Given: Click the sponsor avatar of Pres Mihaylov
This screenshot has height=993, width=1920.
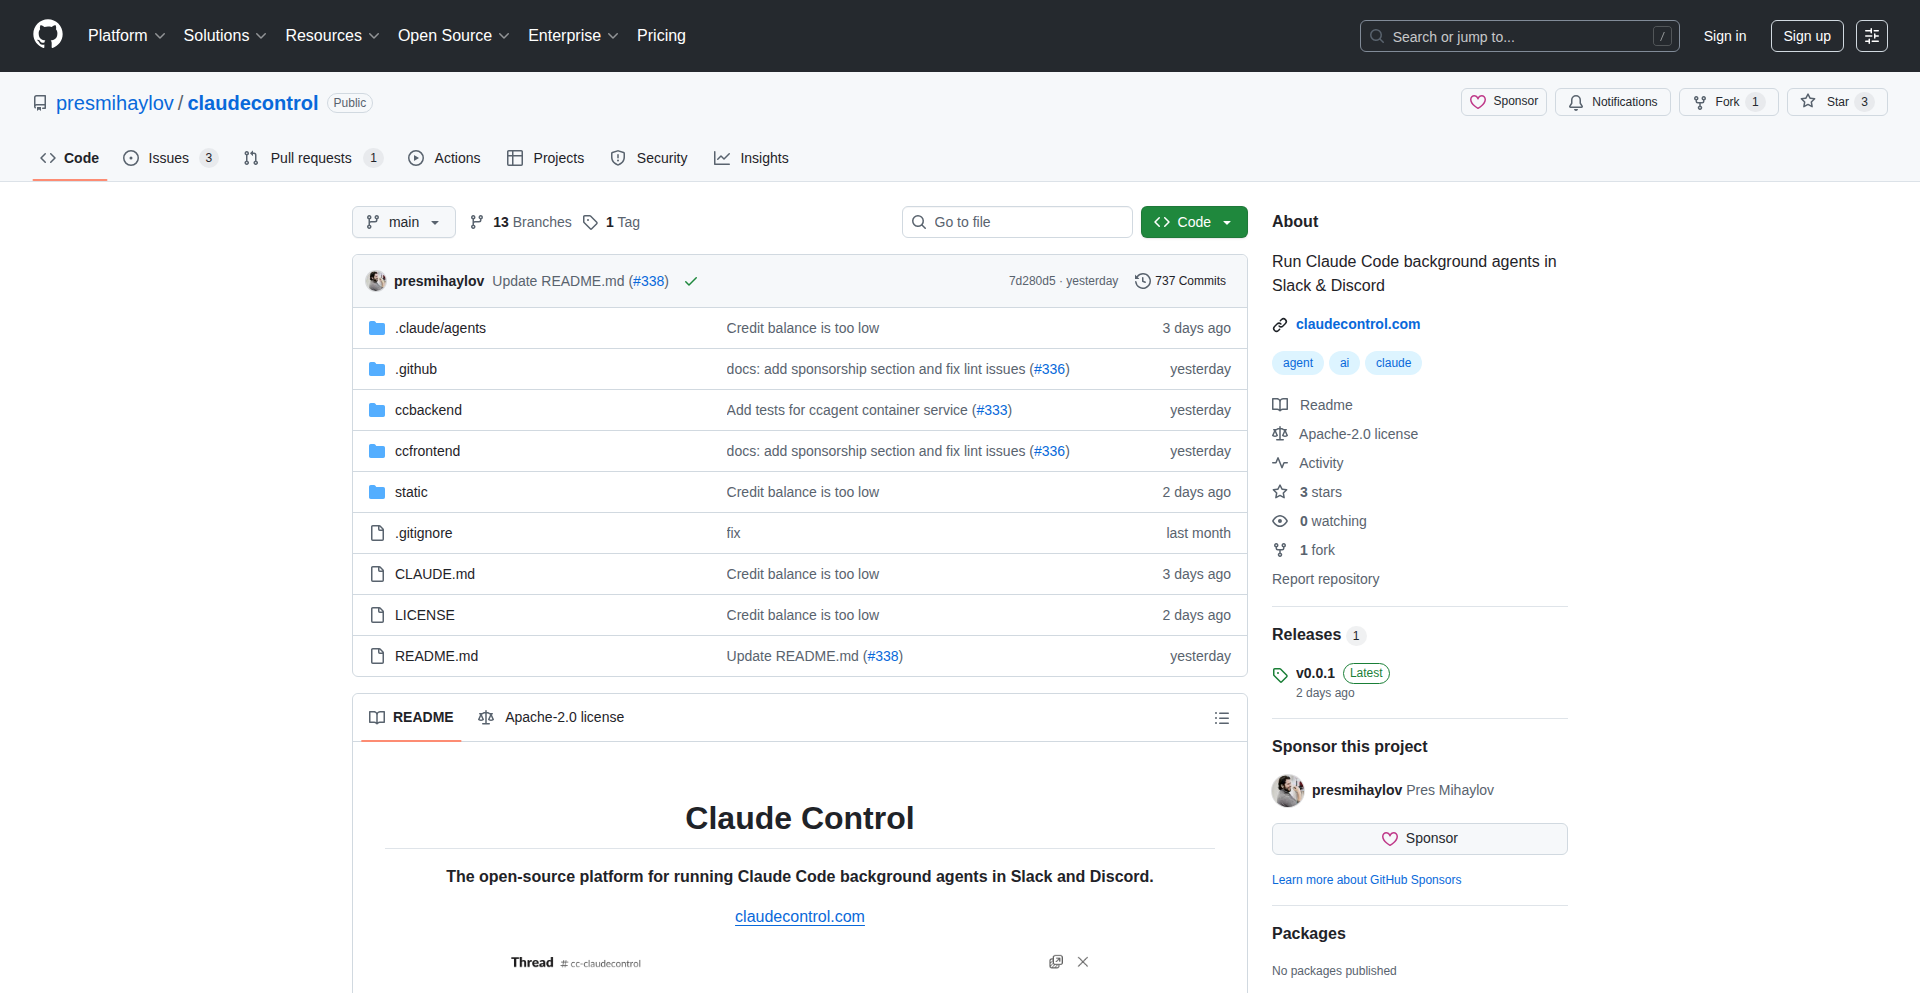Looking at the screenshot, I should click(1288, 790).
